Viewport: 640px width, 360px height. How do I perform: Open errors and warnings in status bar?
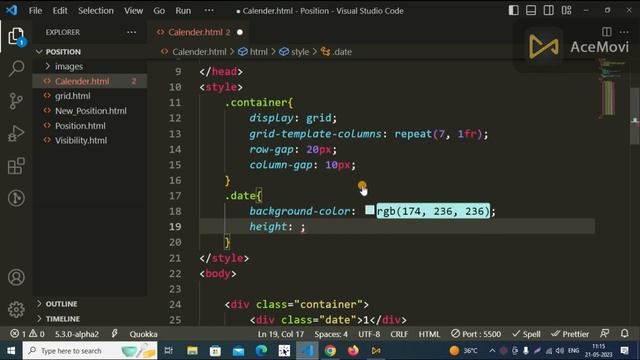[x=27, y=334]
